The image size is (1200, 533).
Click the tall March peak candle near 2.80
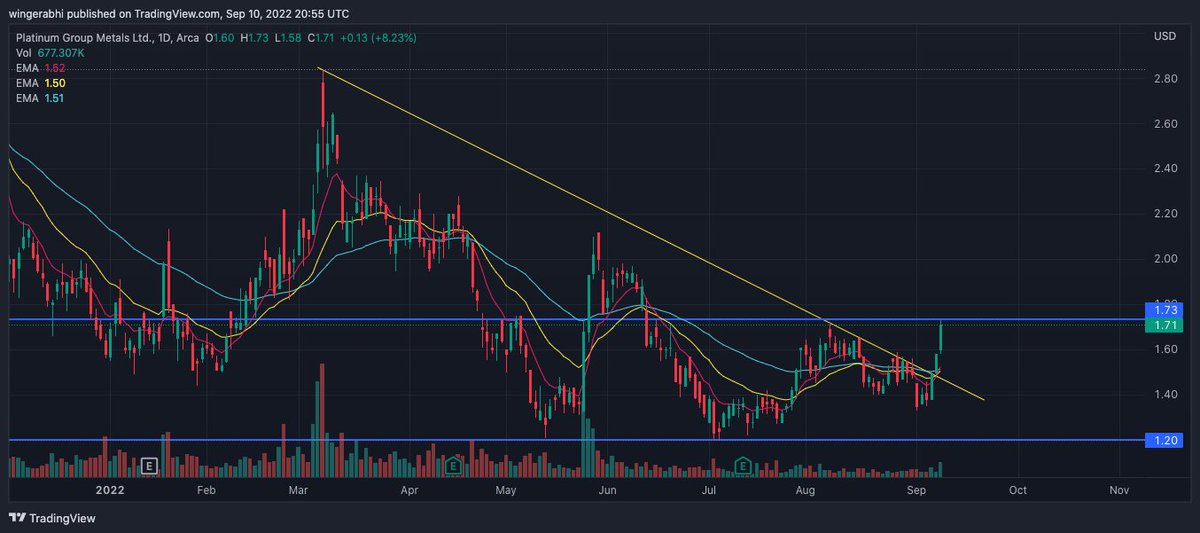pos(322,120)
